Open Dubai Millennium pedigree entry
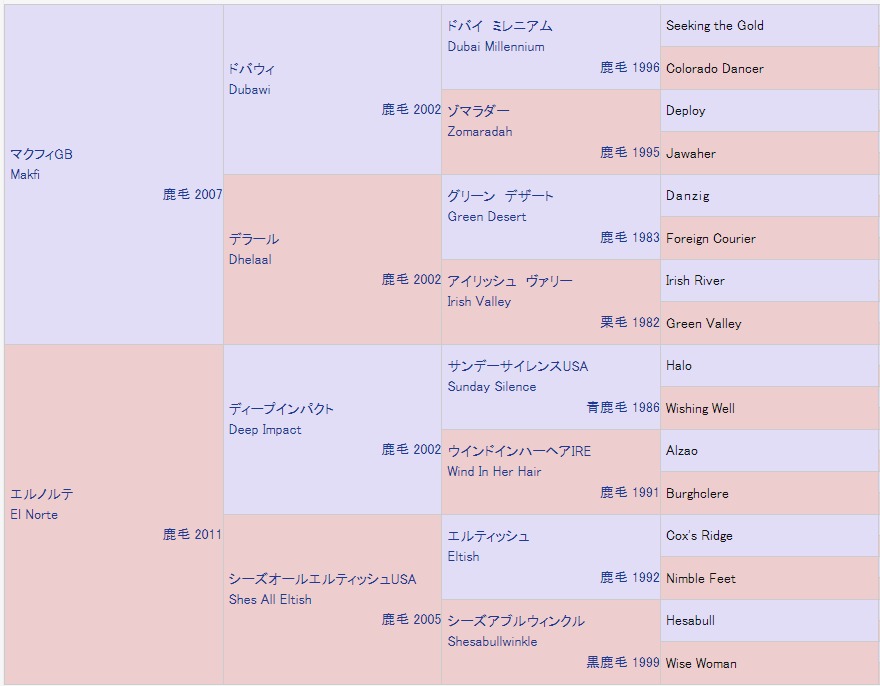 (496, 47)
